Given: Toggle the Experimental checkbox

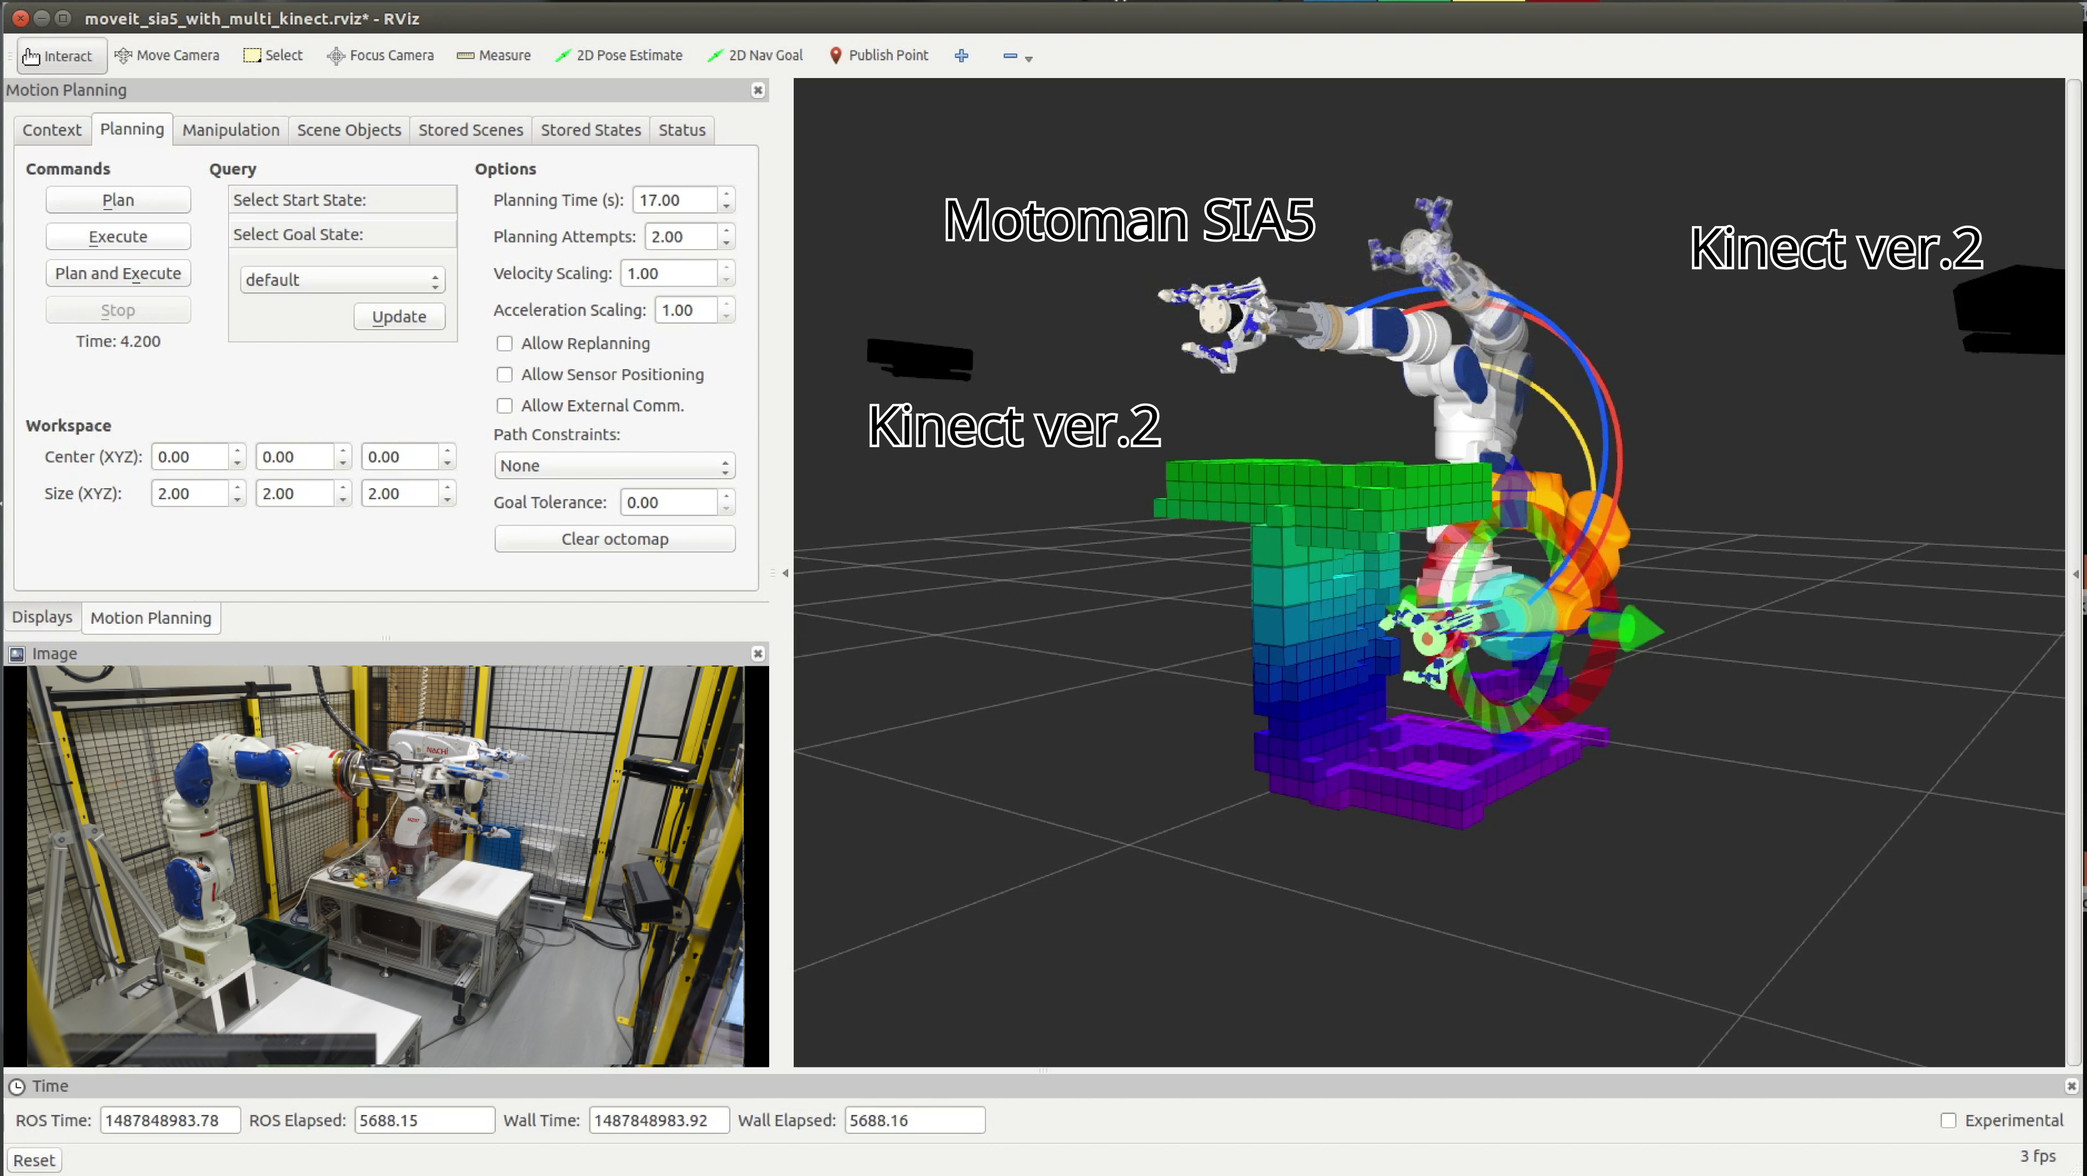Looking at the screenshot, I should [x=1948, y=1120].
